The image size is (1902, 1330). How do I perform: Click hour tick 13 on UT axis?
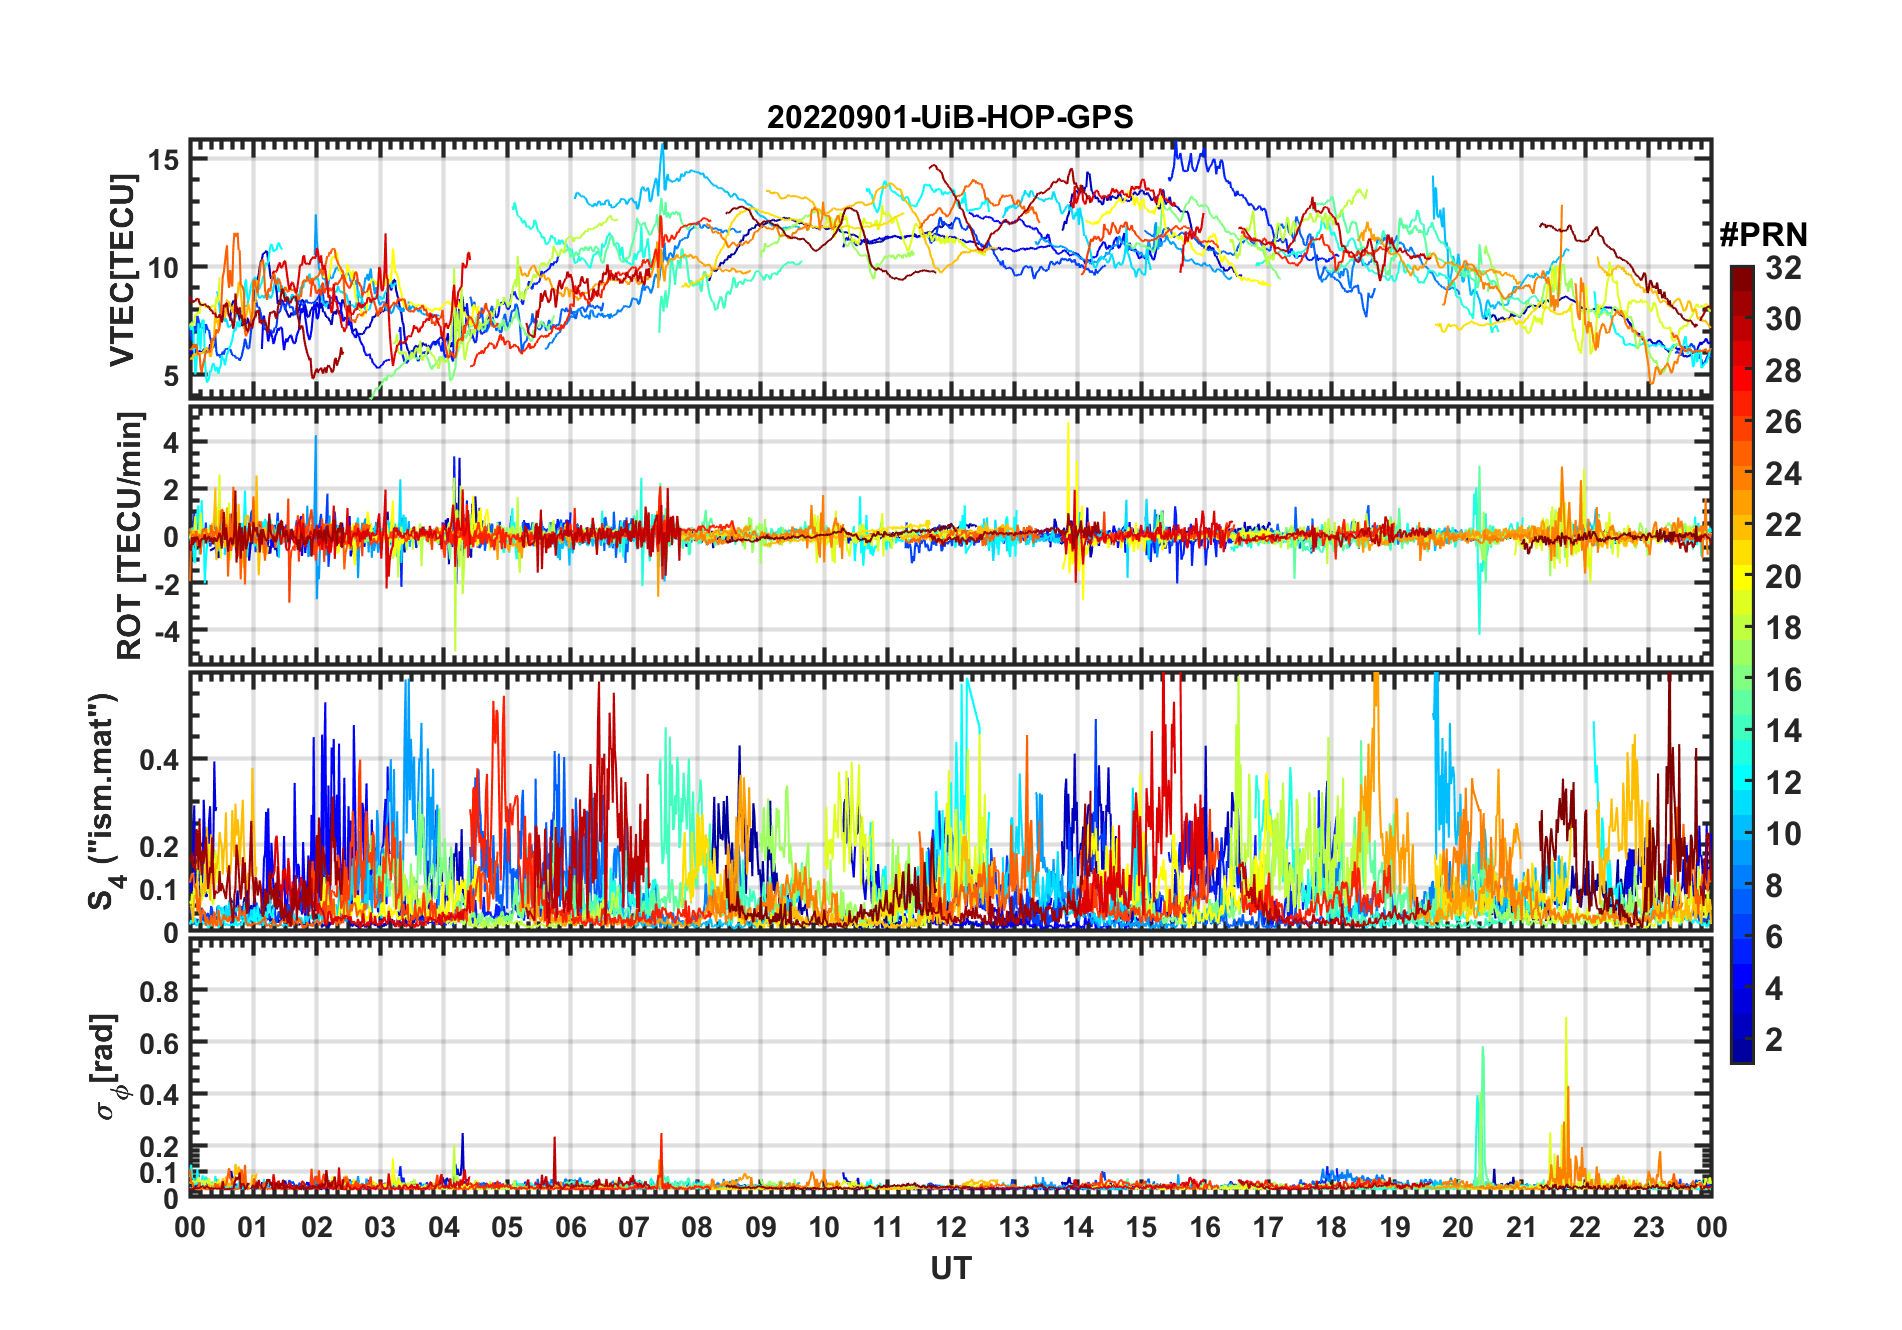tap(1014, 1227)
